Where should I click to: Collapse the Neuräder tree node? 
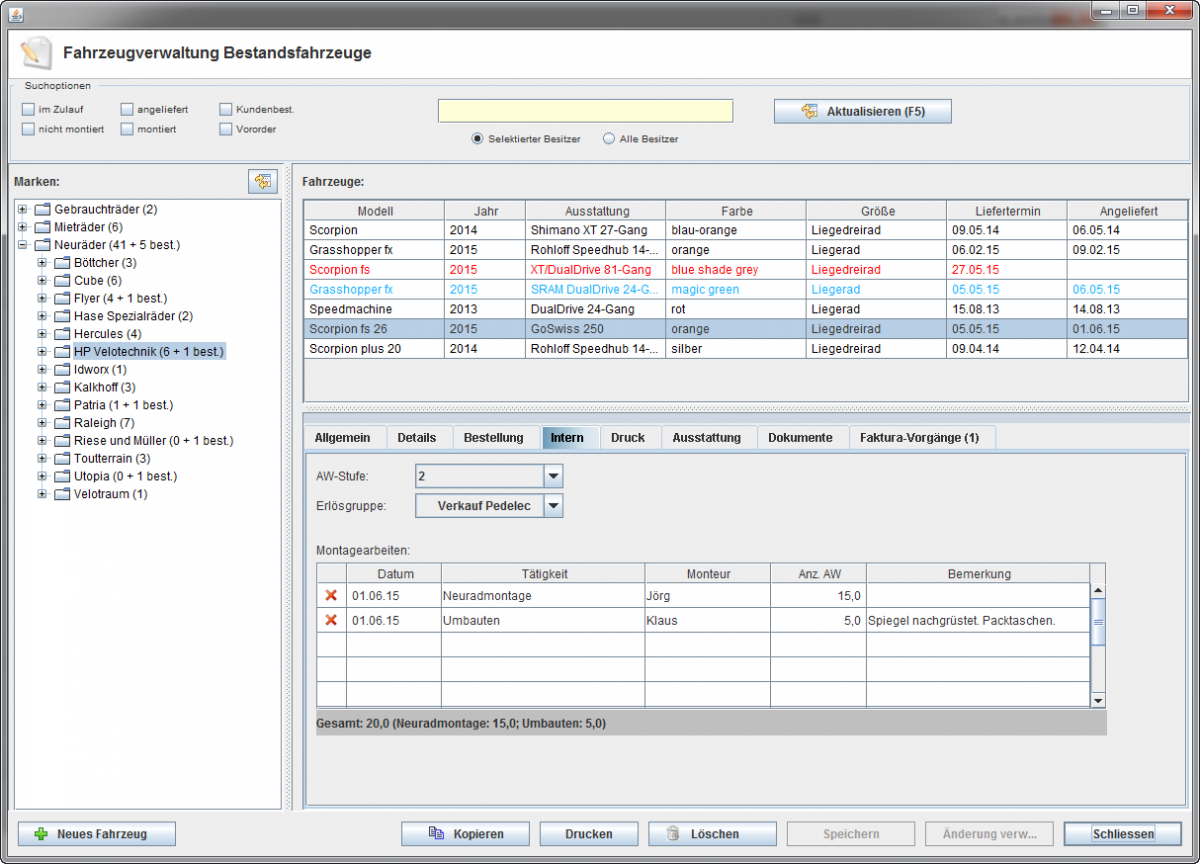click(x=22, y=244)
